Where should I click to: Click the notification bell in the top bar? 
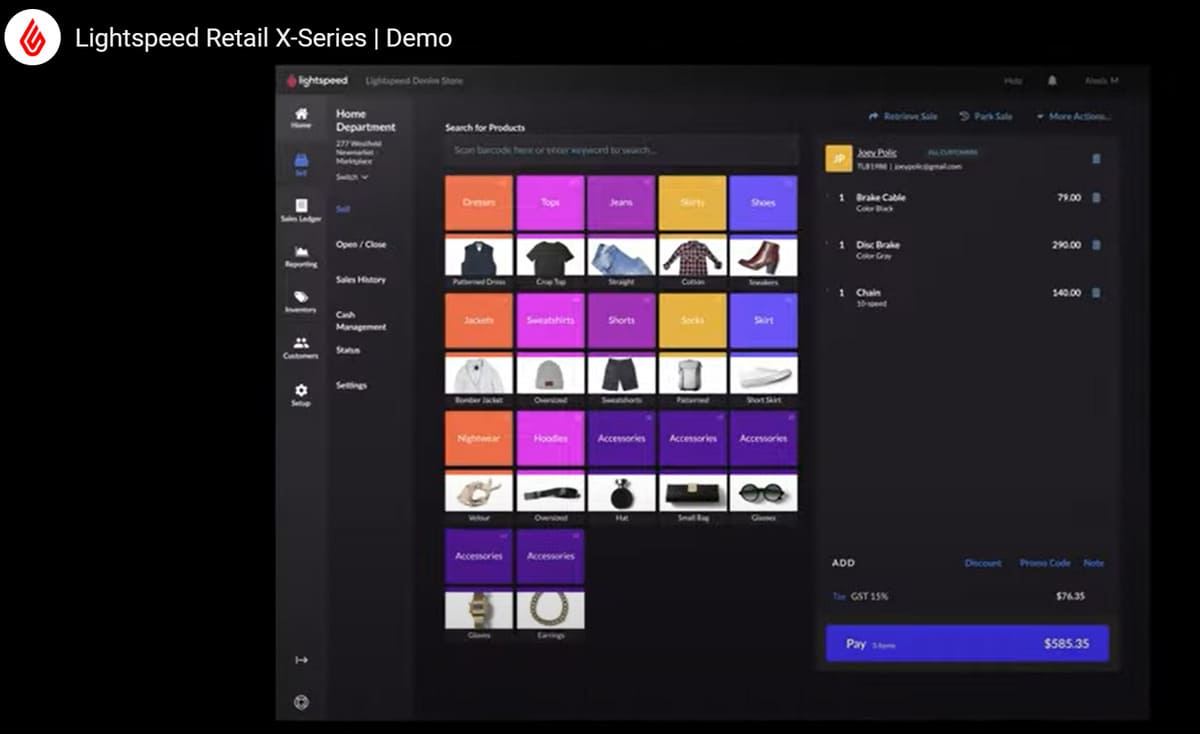point(1054,80)
